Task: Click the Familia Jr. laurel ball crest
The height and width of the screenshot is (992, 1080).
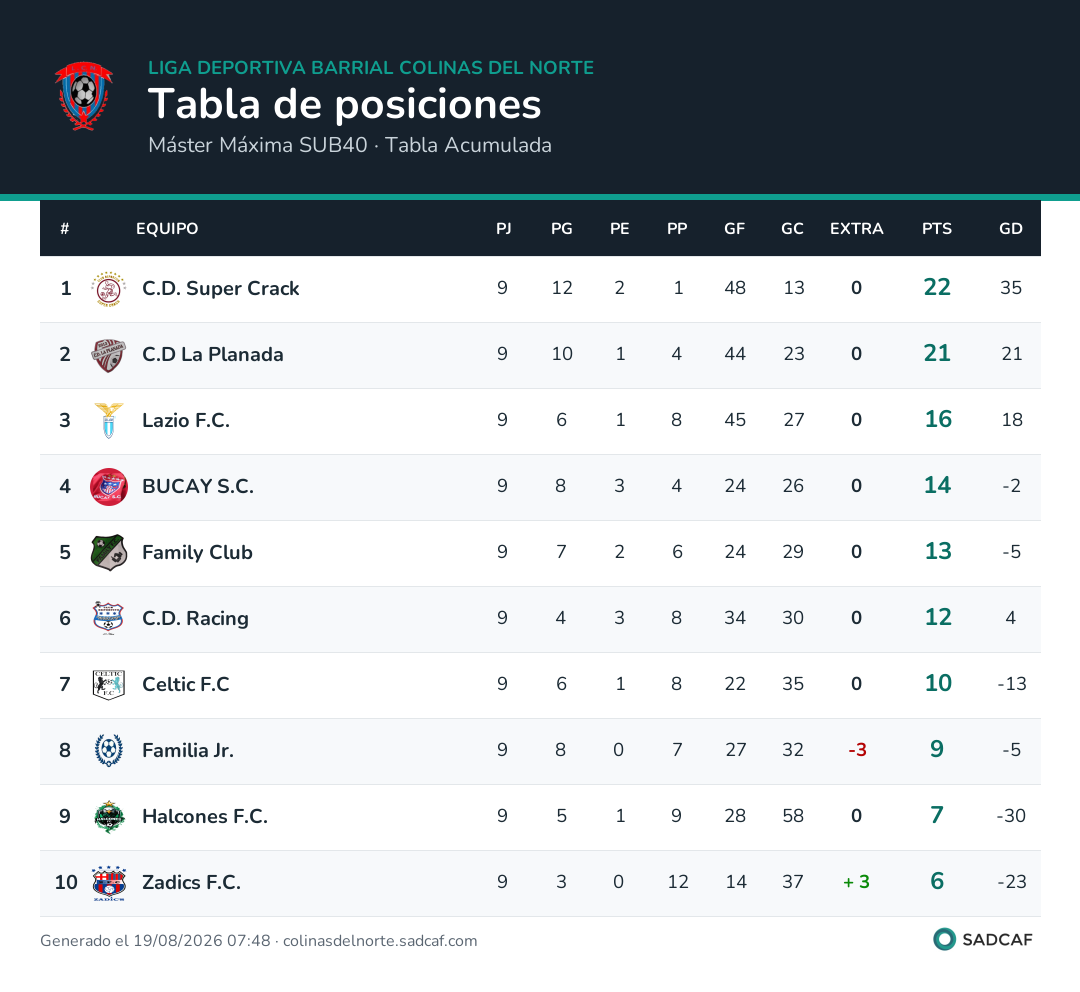Action: pyautogui.click(x=109, y=751)
